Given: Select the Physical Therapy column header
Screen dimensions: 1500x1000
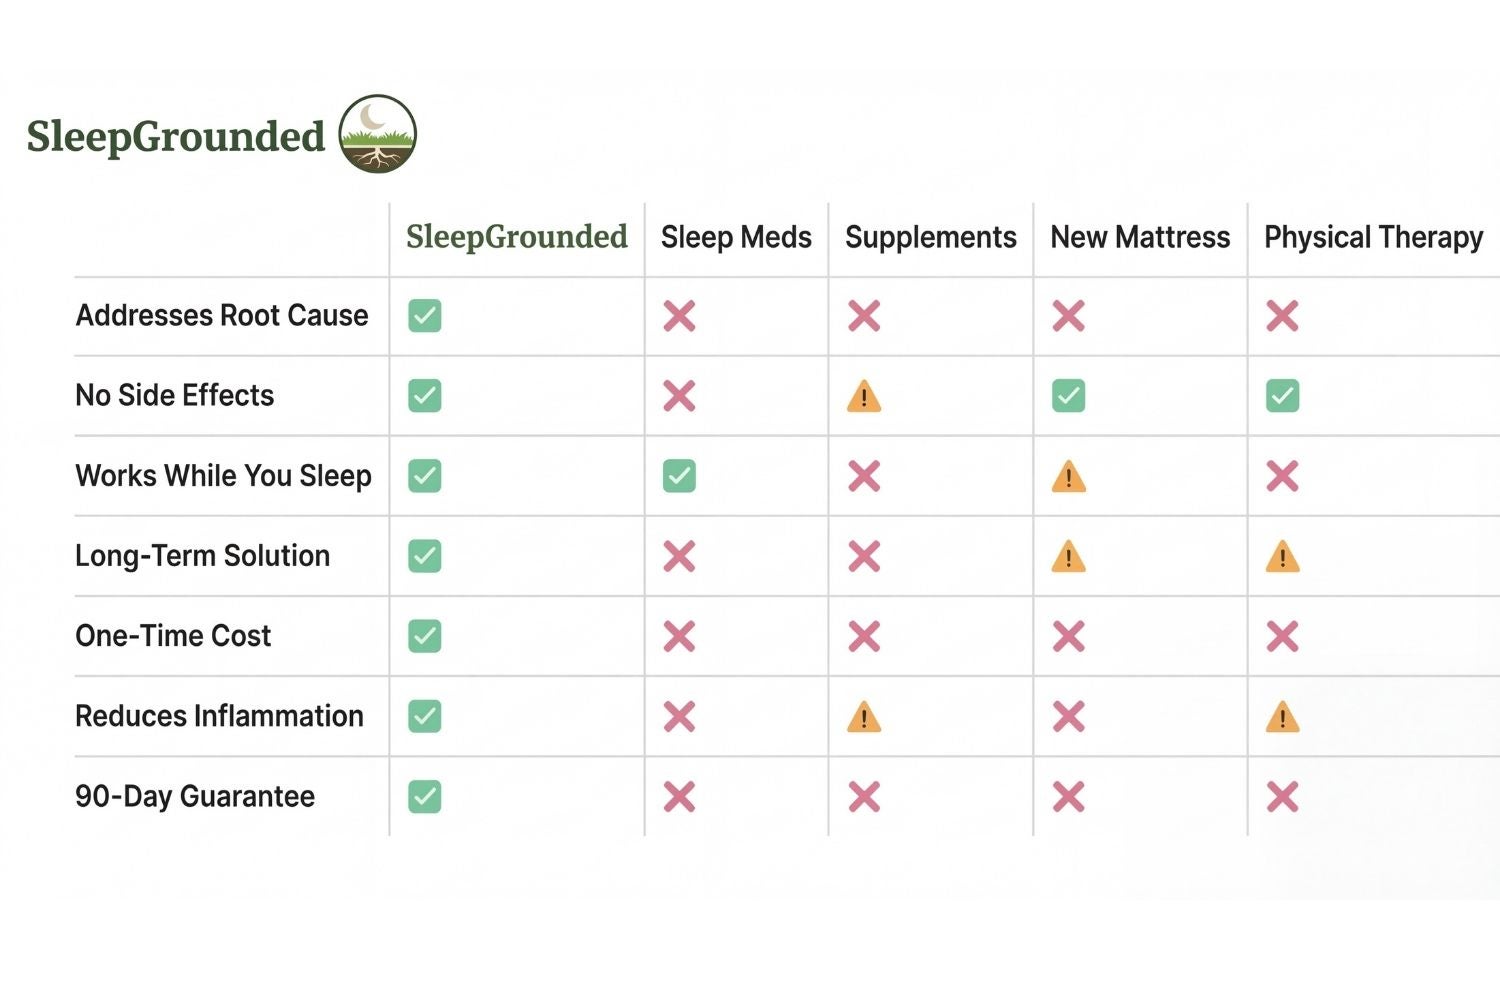Looking at the screenshot, I should pyautogui.click(x=1373, y=237).
